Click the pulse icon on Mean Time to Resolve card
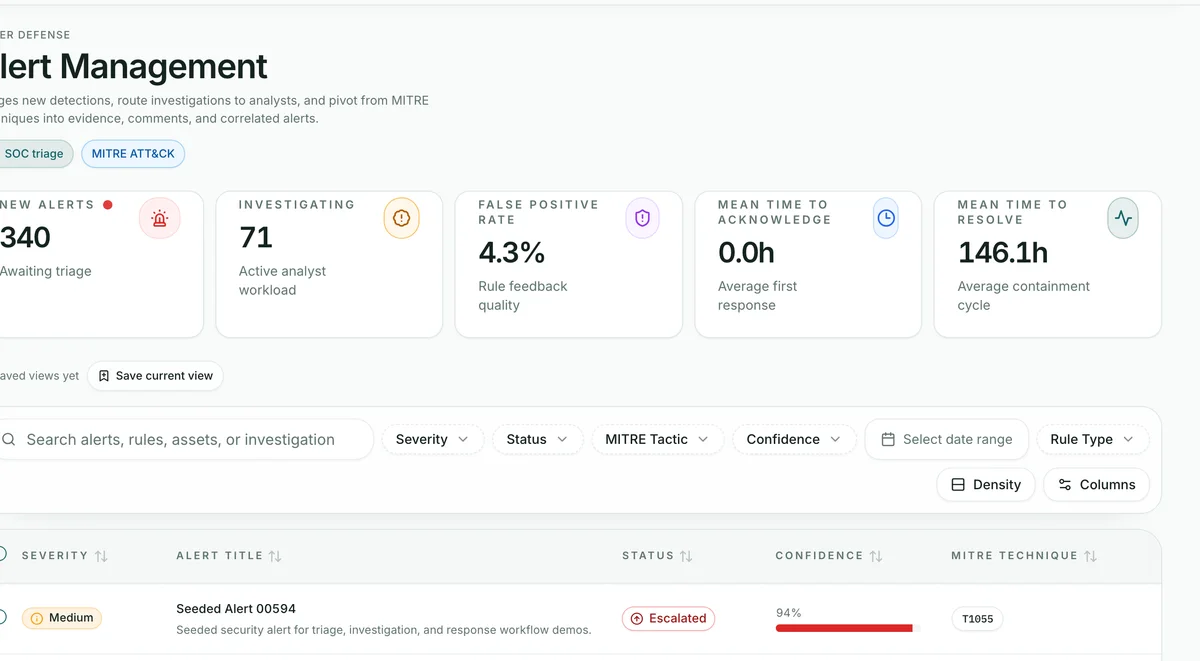Screen dimensions: 1200x661 point(1123,218)
